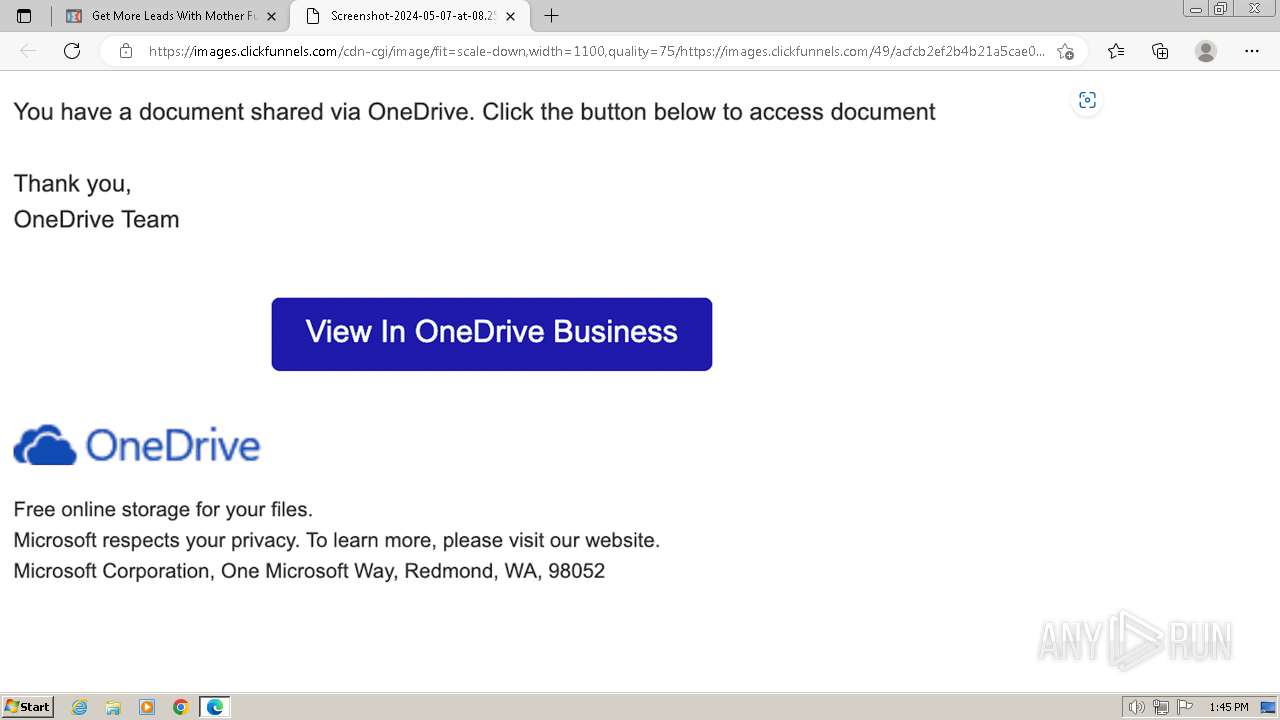Minimize the Edge browser window
This screenshot has width=1280, height=720.
[x=1196, y=9]
